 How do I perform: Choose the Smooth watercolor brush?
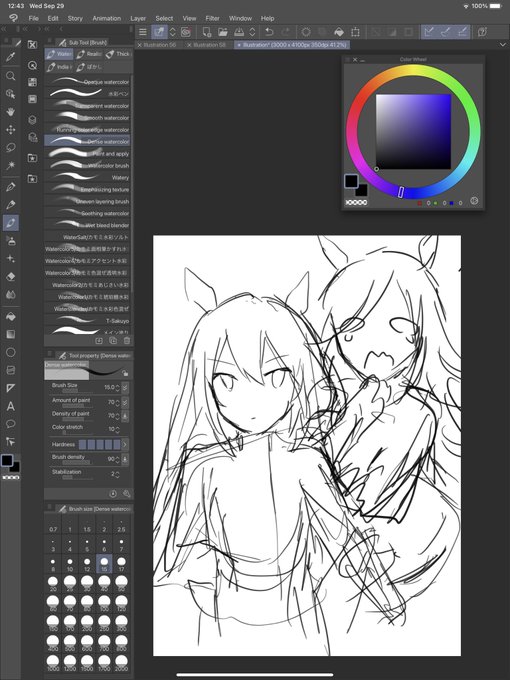coord(87,118)
